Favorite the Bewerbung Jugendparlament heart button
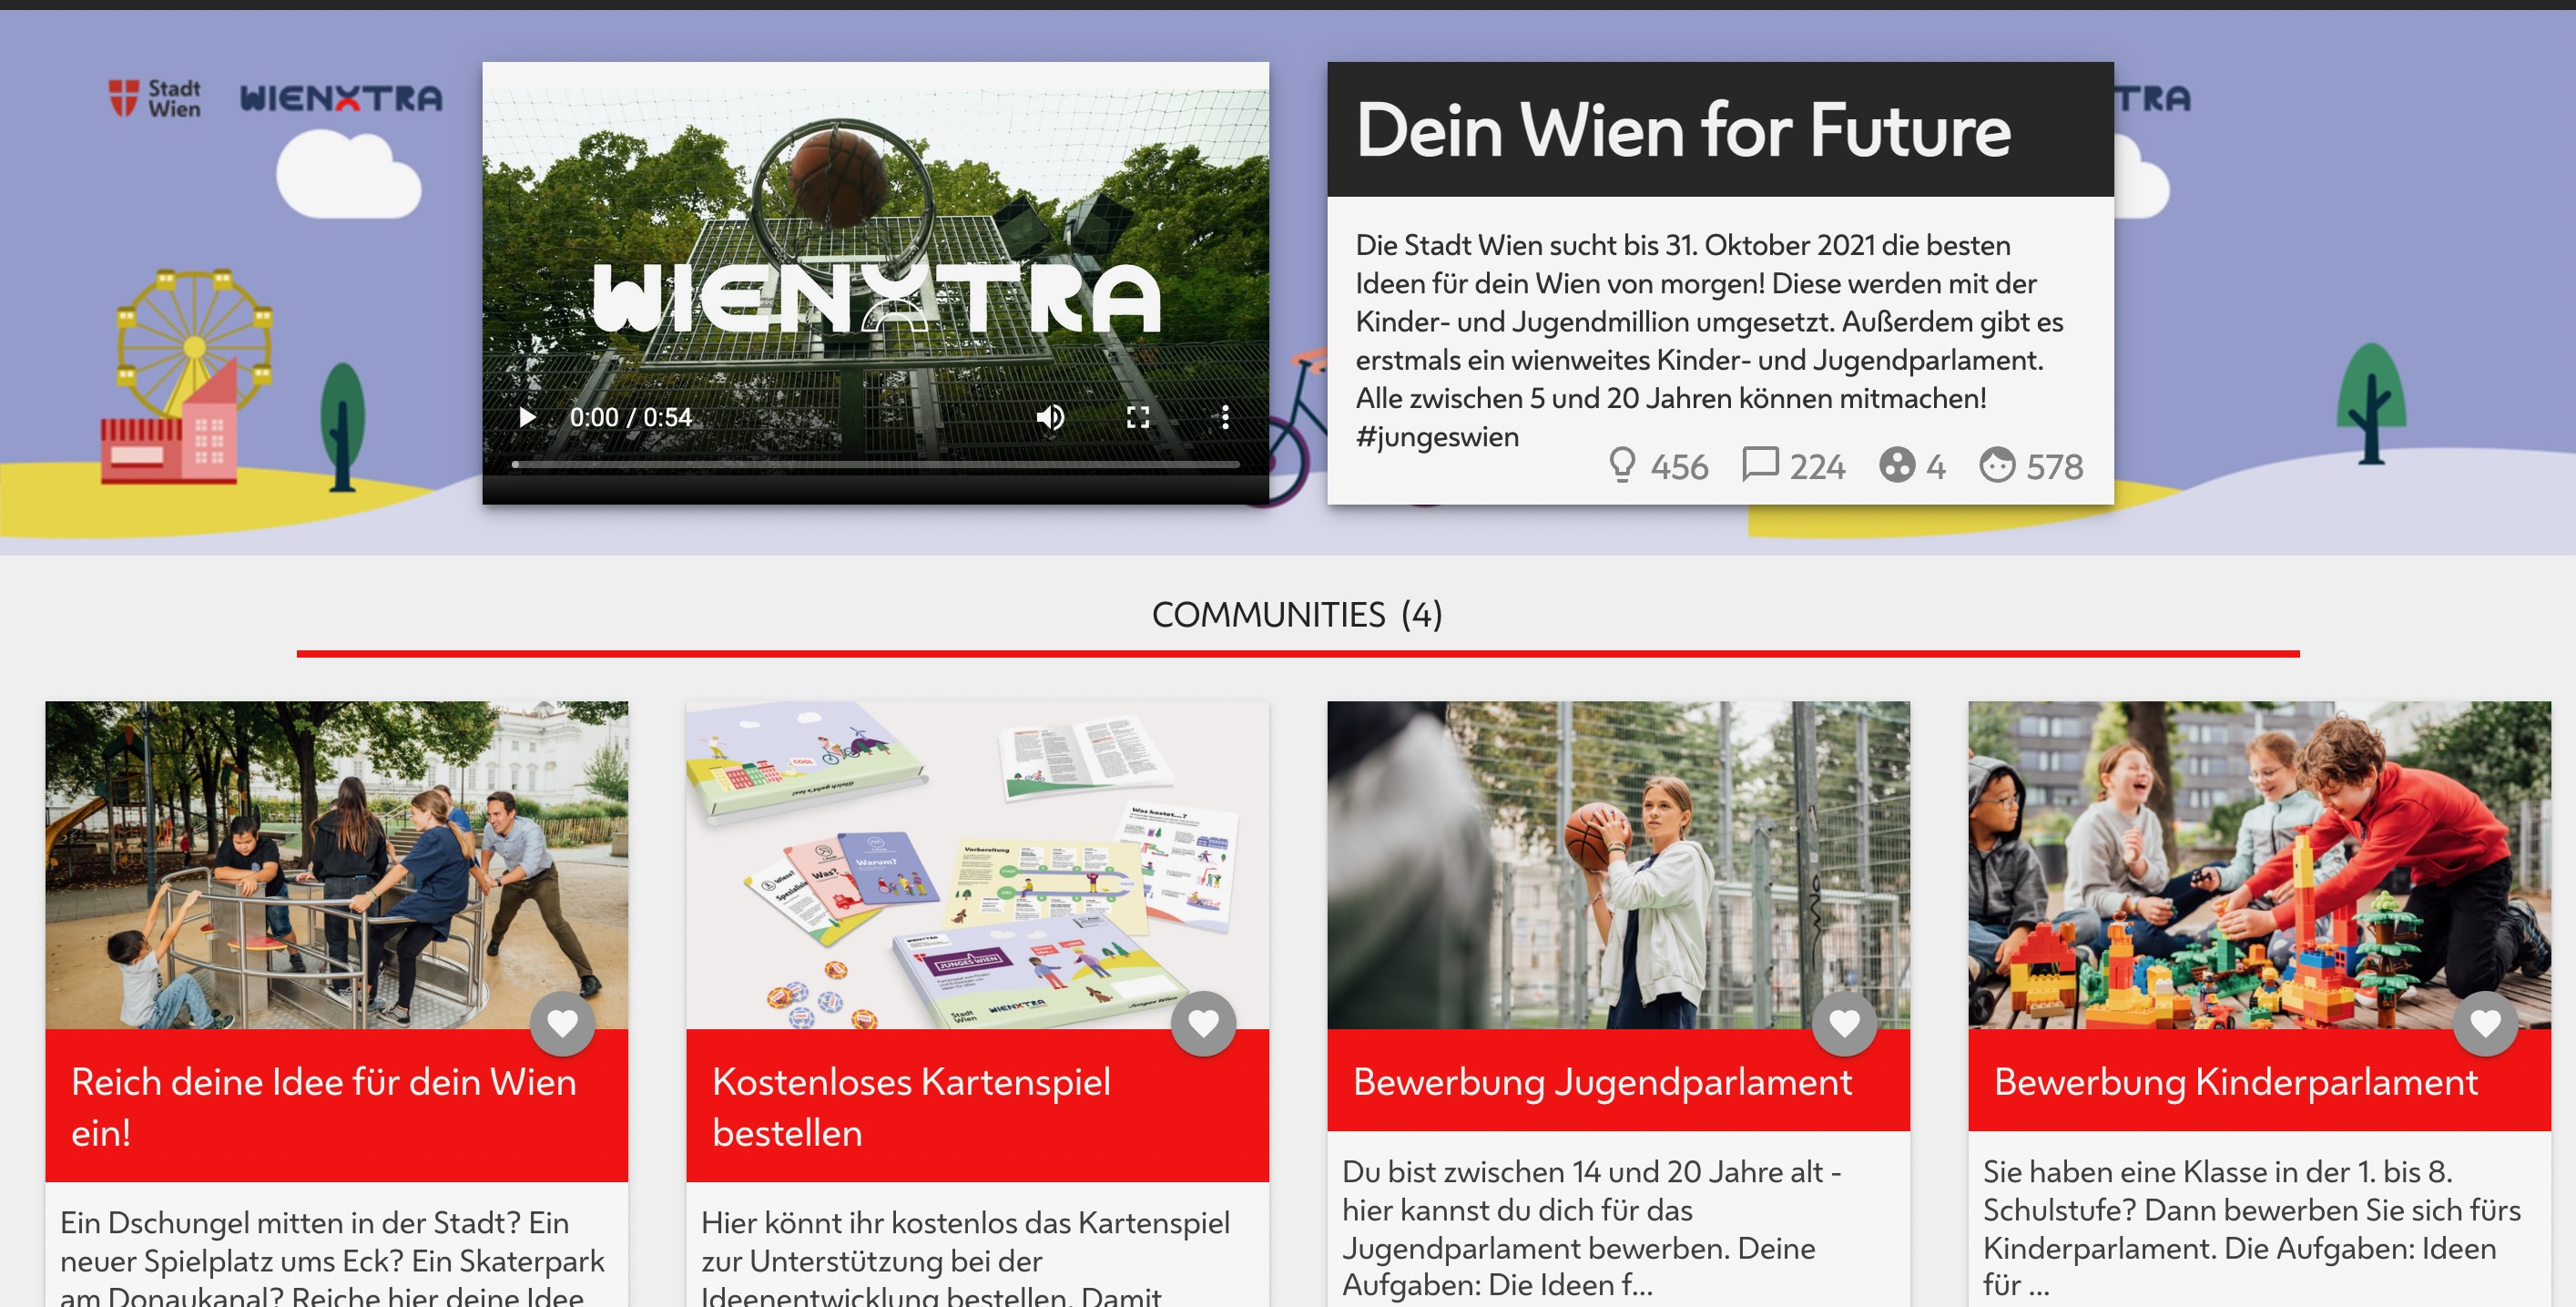This screenshot has width=2576, height=1307. coord(1844,1023)
